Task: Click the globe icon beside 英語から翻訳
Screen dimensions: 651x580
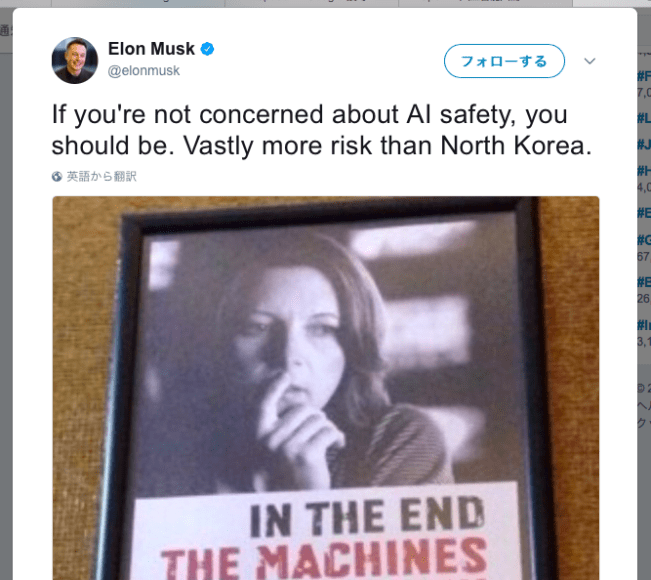Action: tap(57, 176)
